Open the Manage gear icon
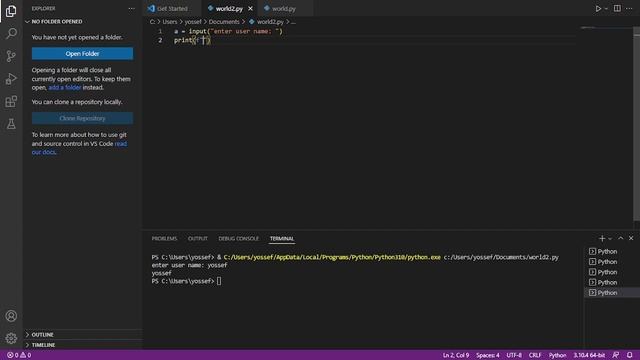Screen dimensions: 640x360 pyautogui.click(x=11, y=338)
